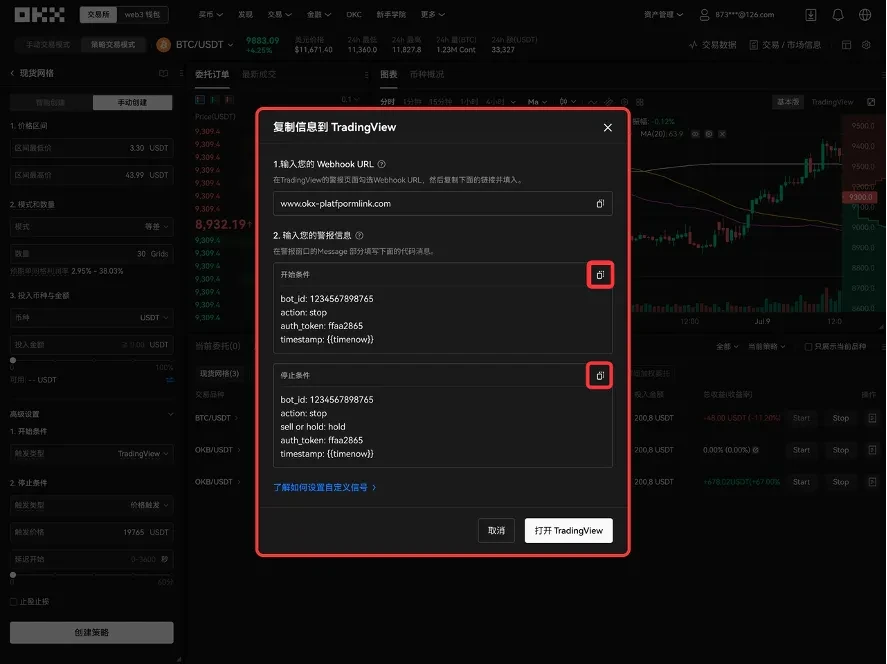The image size is (887, 664).
Task: Open the user account 873***@126.com
Action: 737,15
